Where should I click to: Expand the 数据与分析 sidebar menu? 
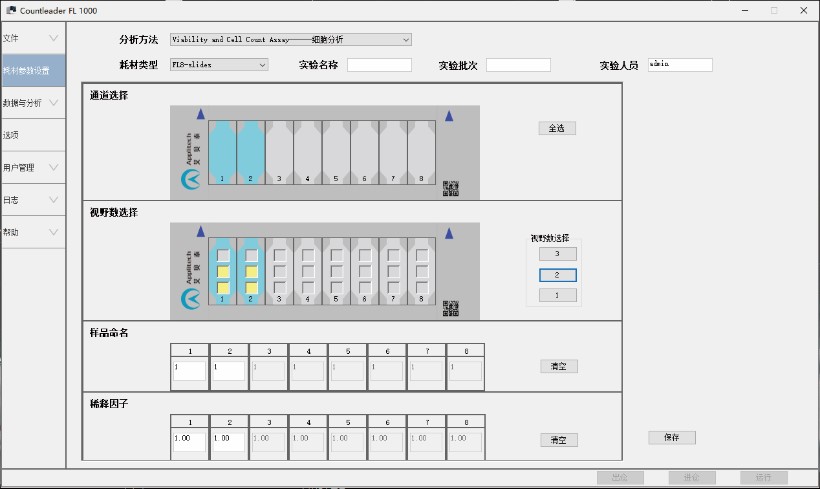click(33, 102)
